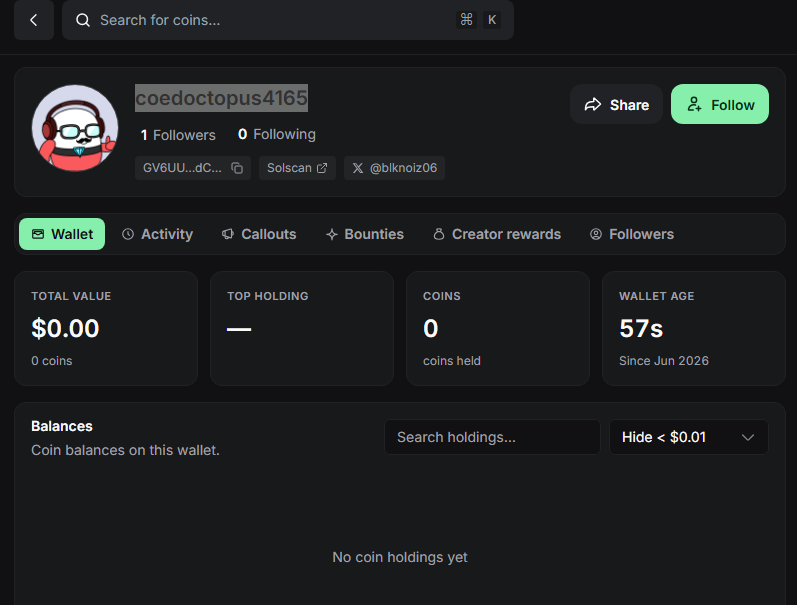View the 0 Following count
The width and height of the screenshot is (797, 605).
coord(277,134)
